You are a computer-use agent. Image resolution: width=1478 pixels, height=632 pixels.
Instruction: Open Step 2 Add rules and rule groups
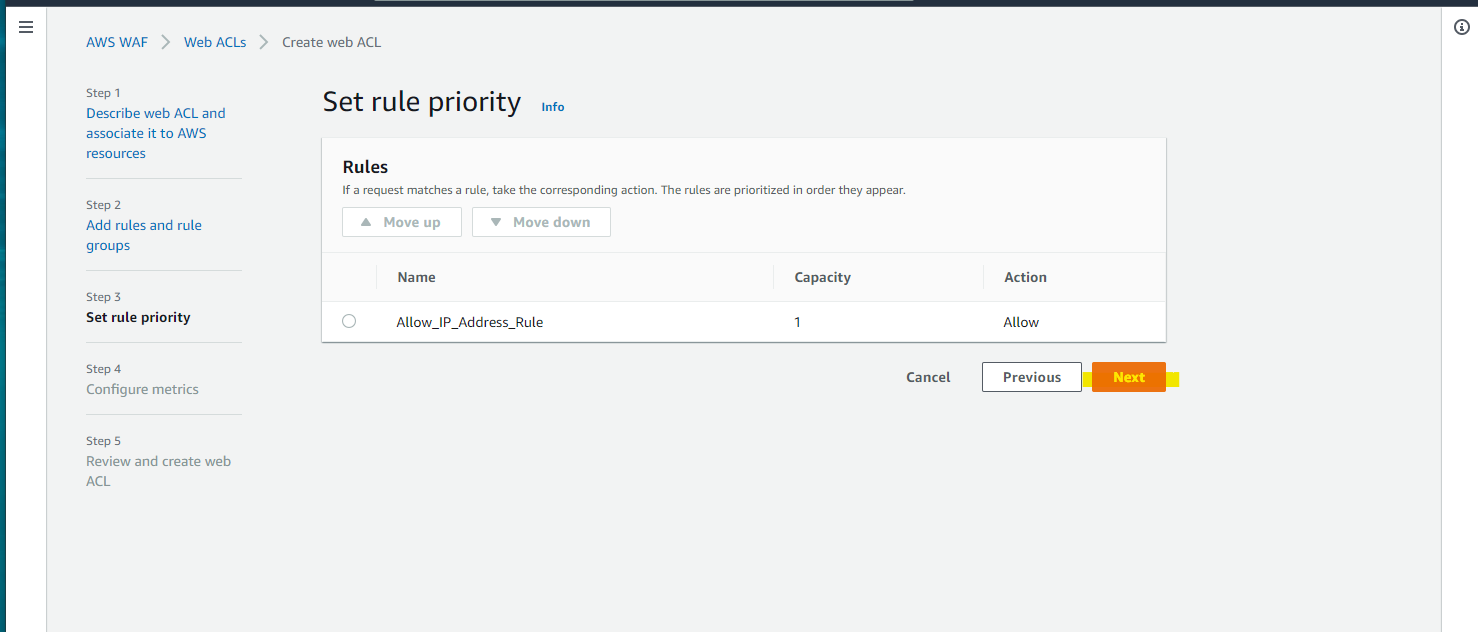tap(143, 234)
